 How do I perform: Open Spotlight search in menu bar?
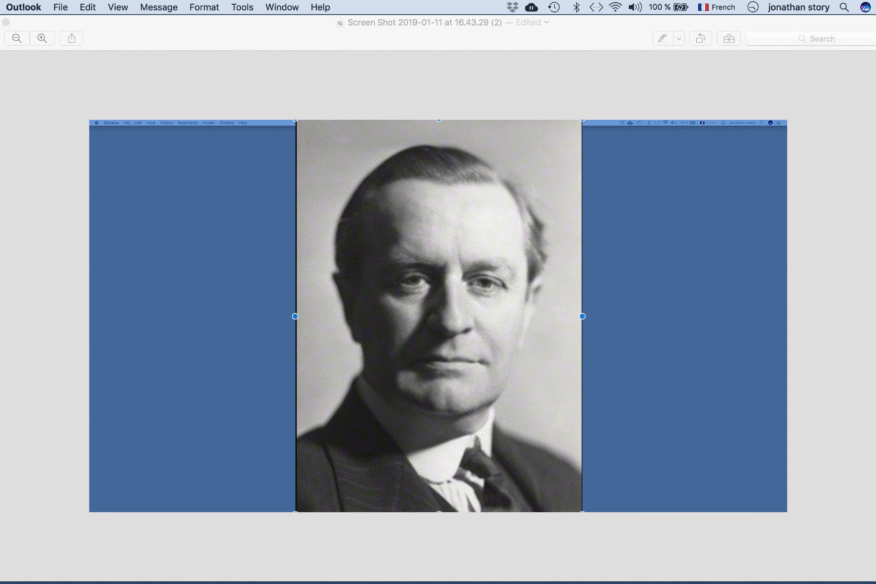tap(844, 7)
